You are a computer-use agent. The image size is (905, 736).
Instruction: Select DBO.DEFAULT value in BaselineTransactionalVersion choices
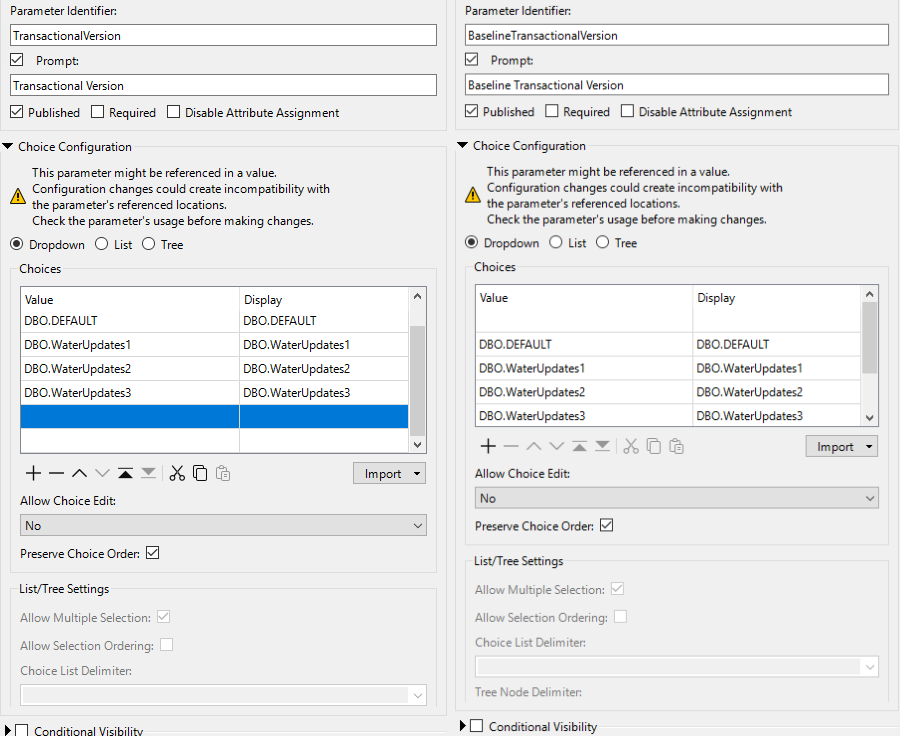pos(584,344)
